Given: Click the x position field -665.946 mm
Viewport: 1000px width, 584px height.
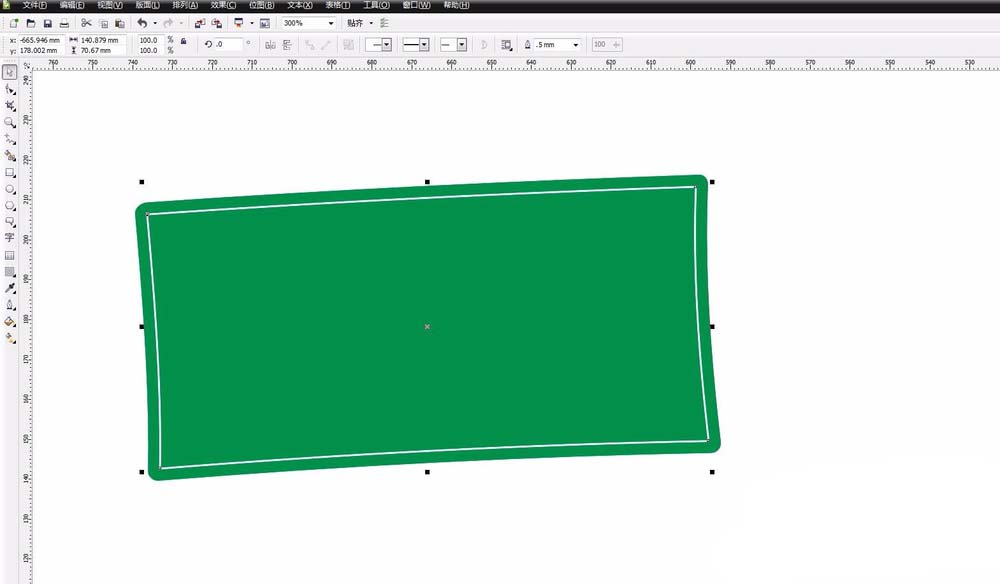Looking at the screenshot, I should pyautogui.click(x=41, y=40).
